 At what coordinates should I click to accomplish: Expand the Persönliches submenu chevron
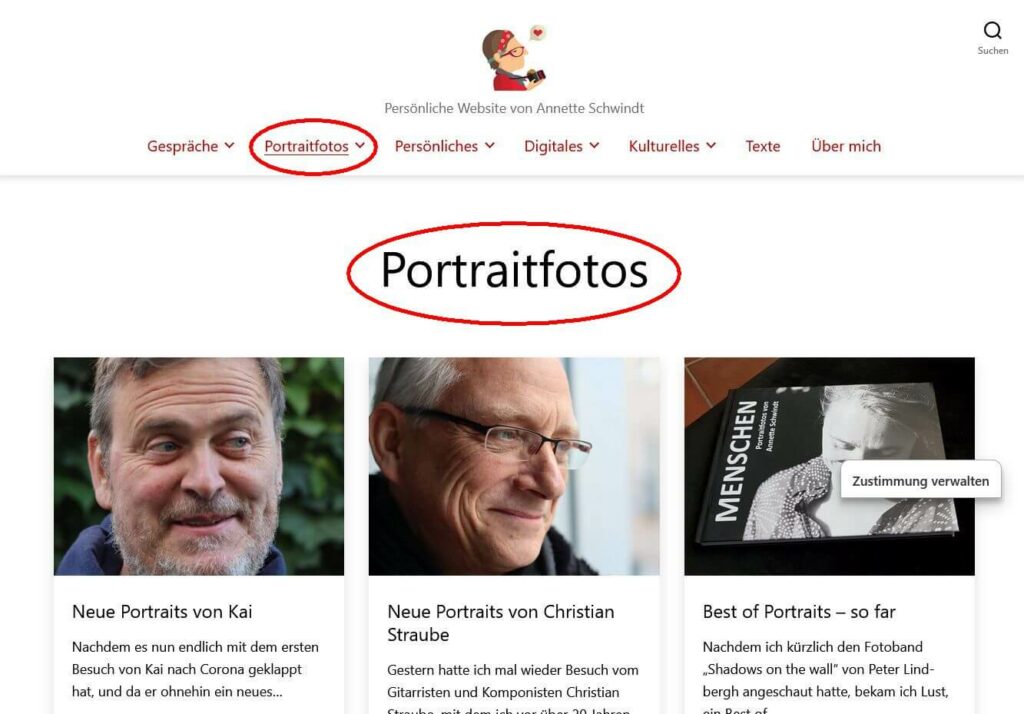489,146
